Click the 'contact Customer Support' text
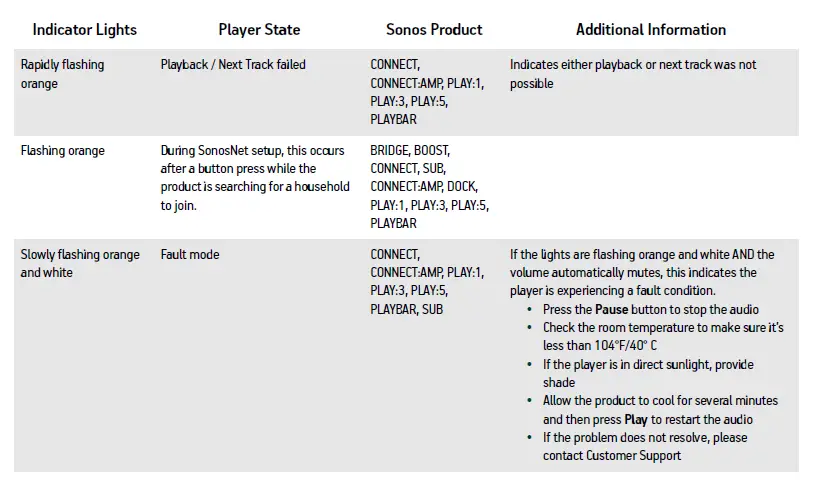Screen dimensions: 823x490 (x=611, y=456)
